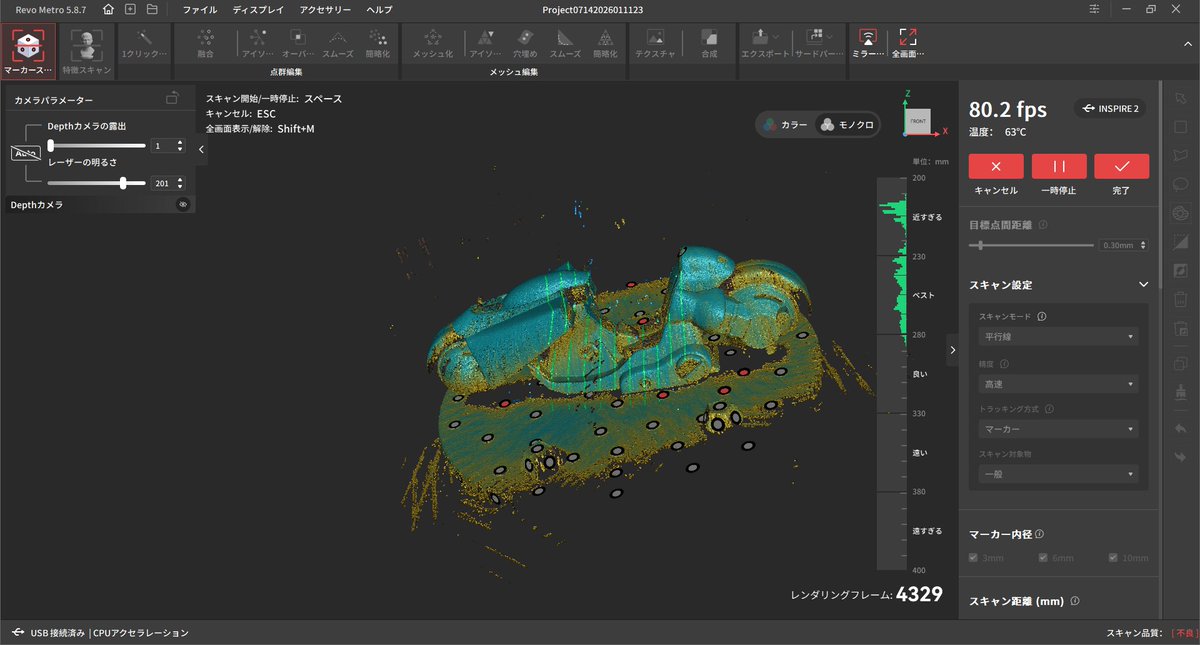Collapse the スキャン設定 section chevron
The height and width of the screenshot is (645, 1200).
(x=1144, y=285)
